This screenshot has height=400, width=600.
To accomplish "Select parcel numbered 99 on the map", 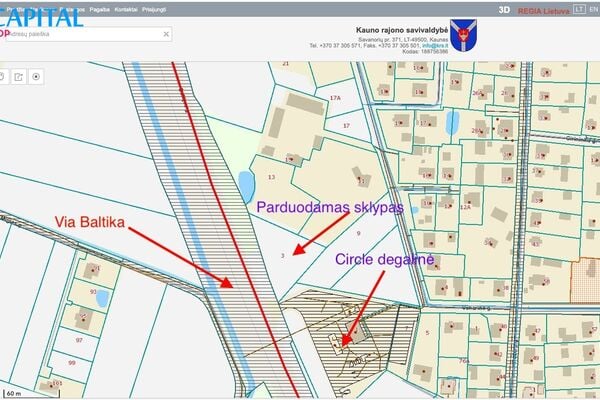I will click(72, 362).
